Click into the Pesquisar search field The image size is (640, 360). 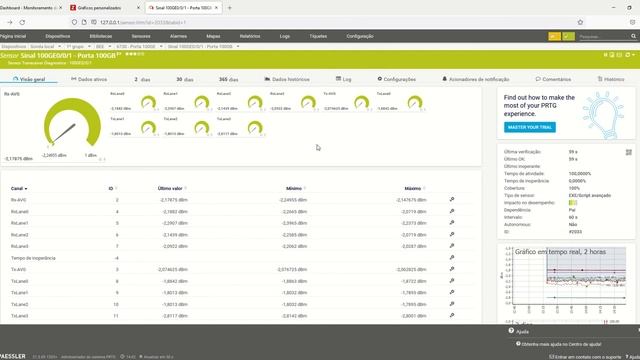[603, 36]
